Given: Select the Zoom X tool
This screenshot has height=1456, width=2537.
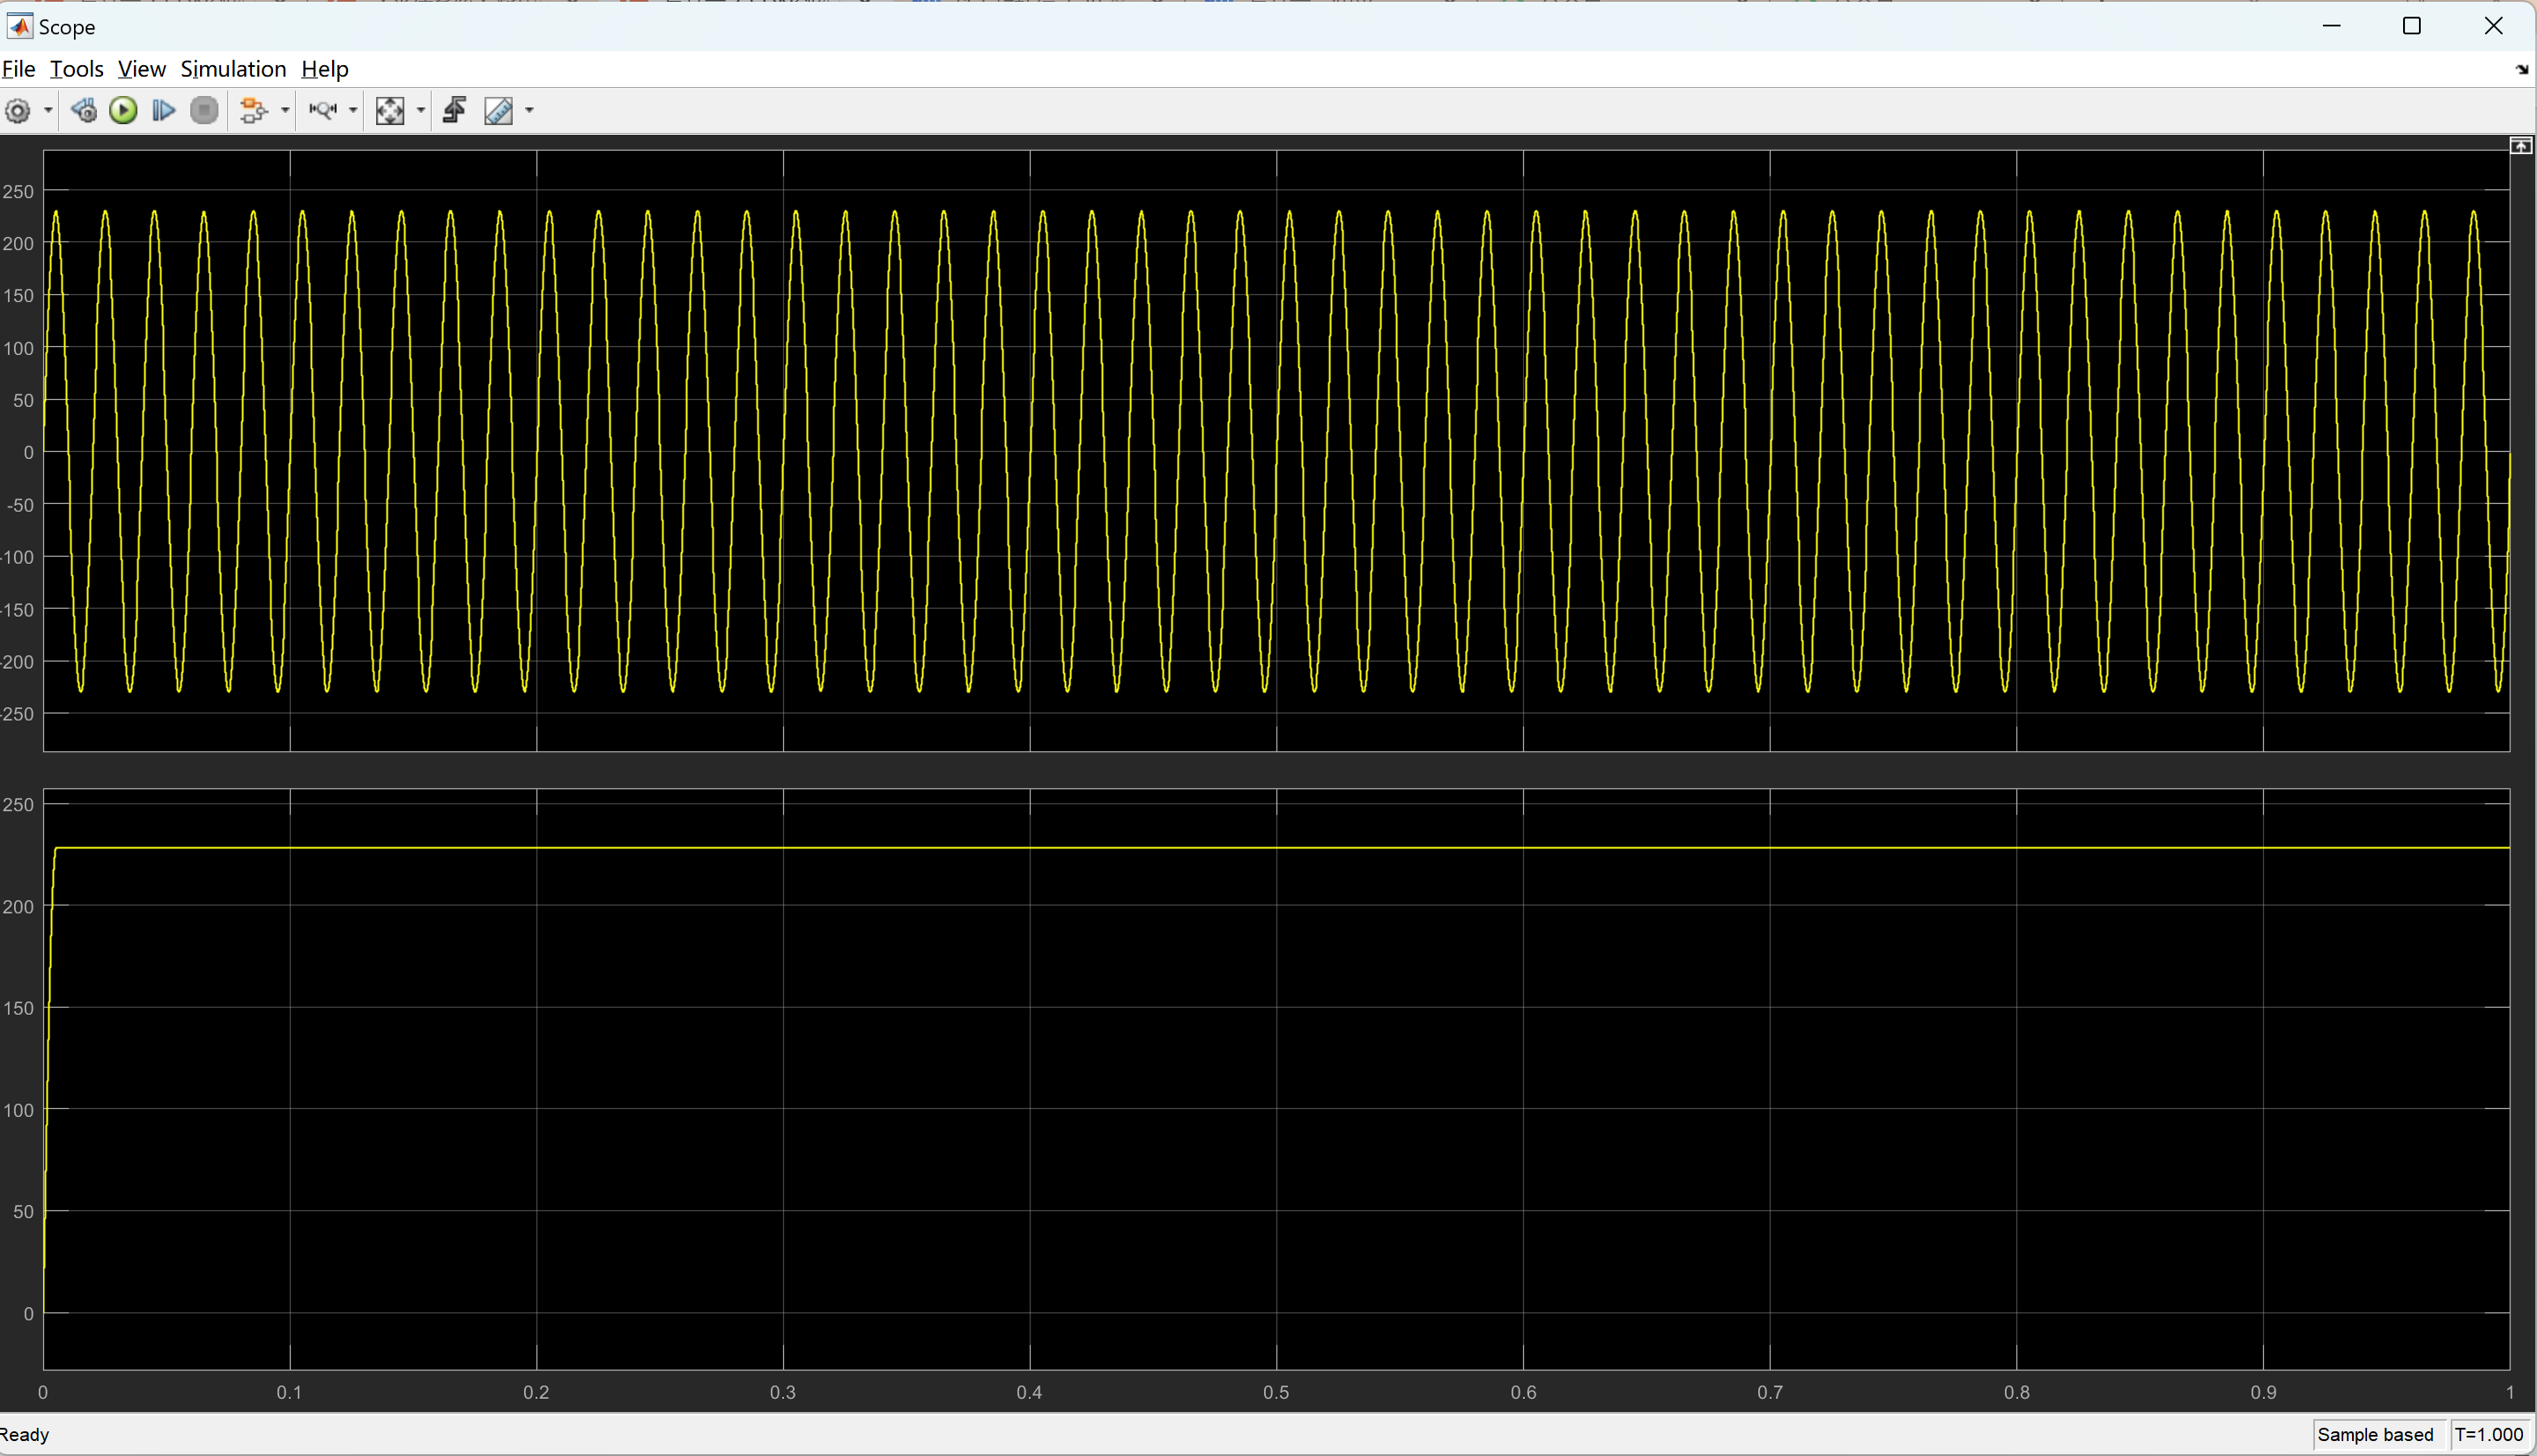Looking at the screenshot, I should click(x=322, y=110).
